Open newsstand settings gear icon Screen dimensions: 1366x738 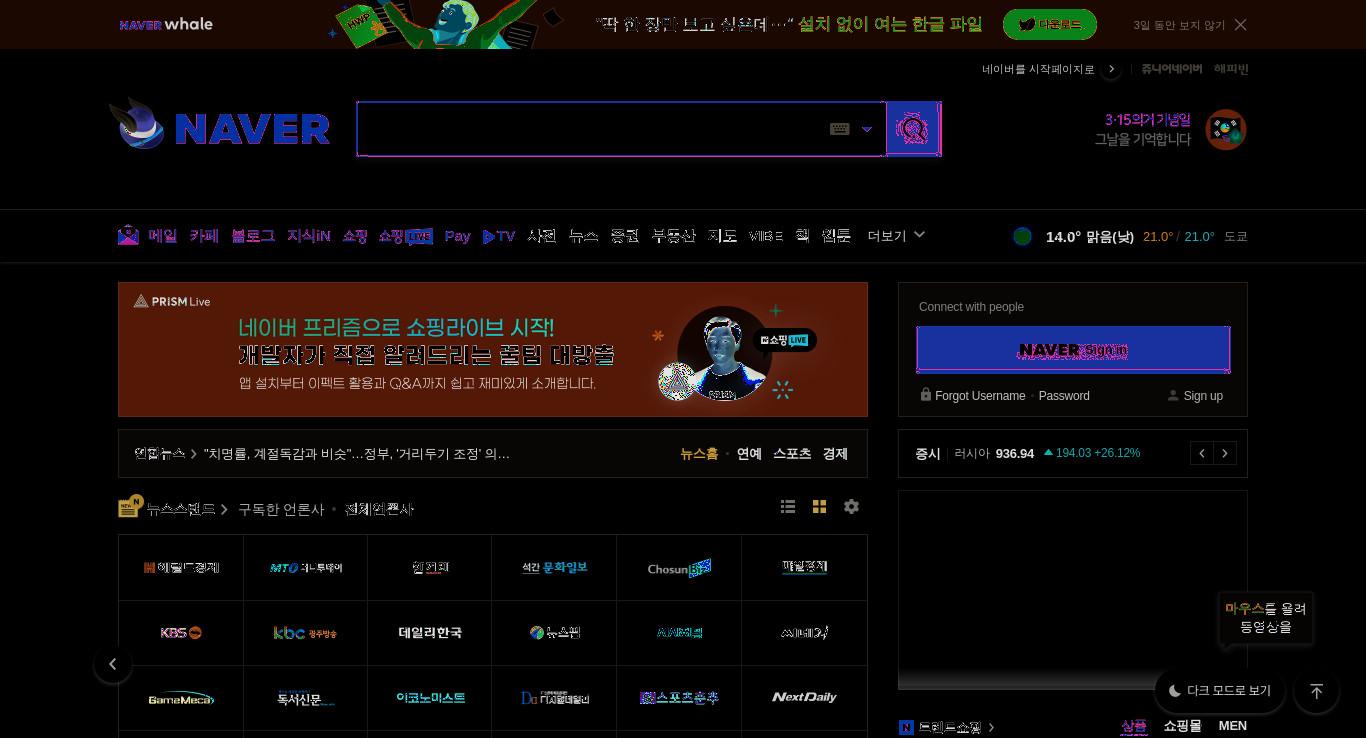point(851,507)
